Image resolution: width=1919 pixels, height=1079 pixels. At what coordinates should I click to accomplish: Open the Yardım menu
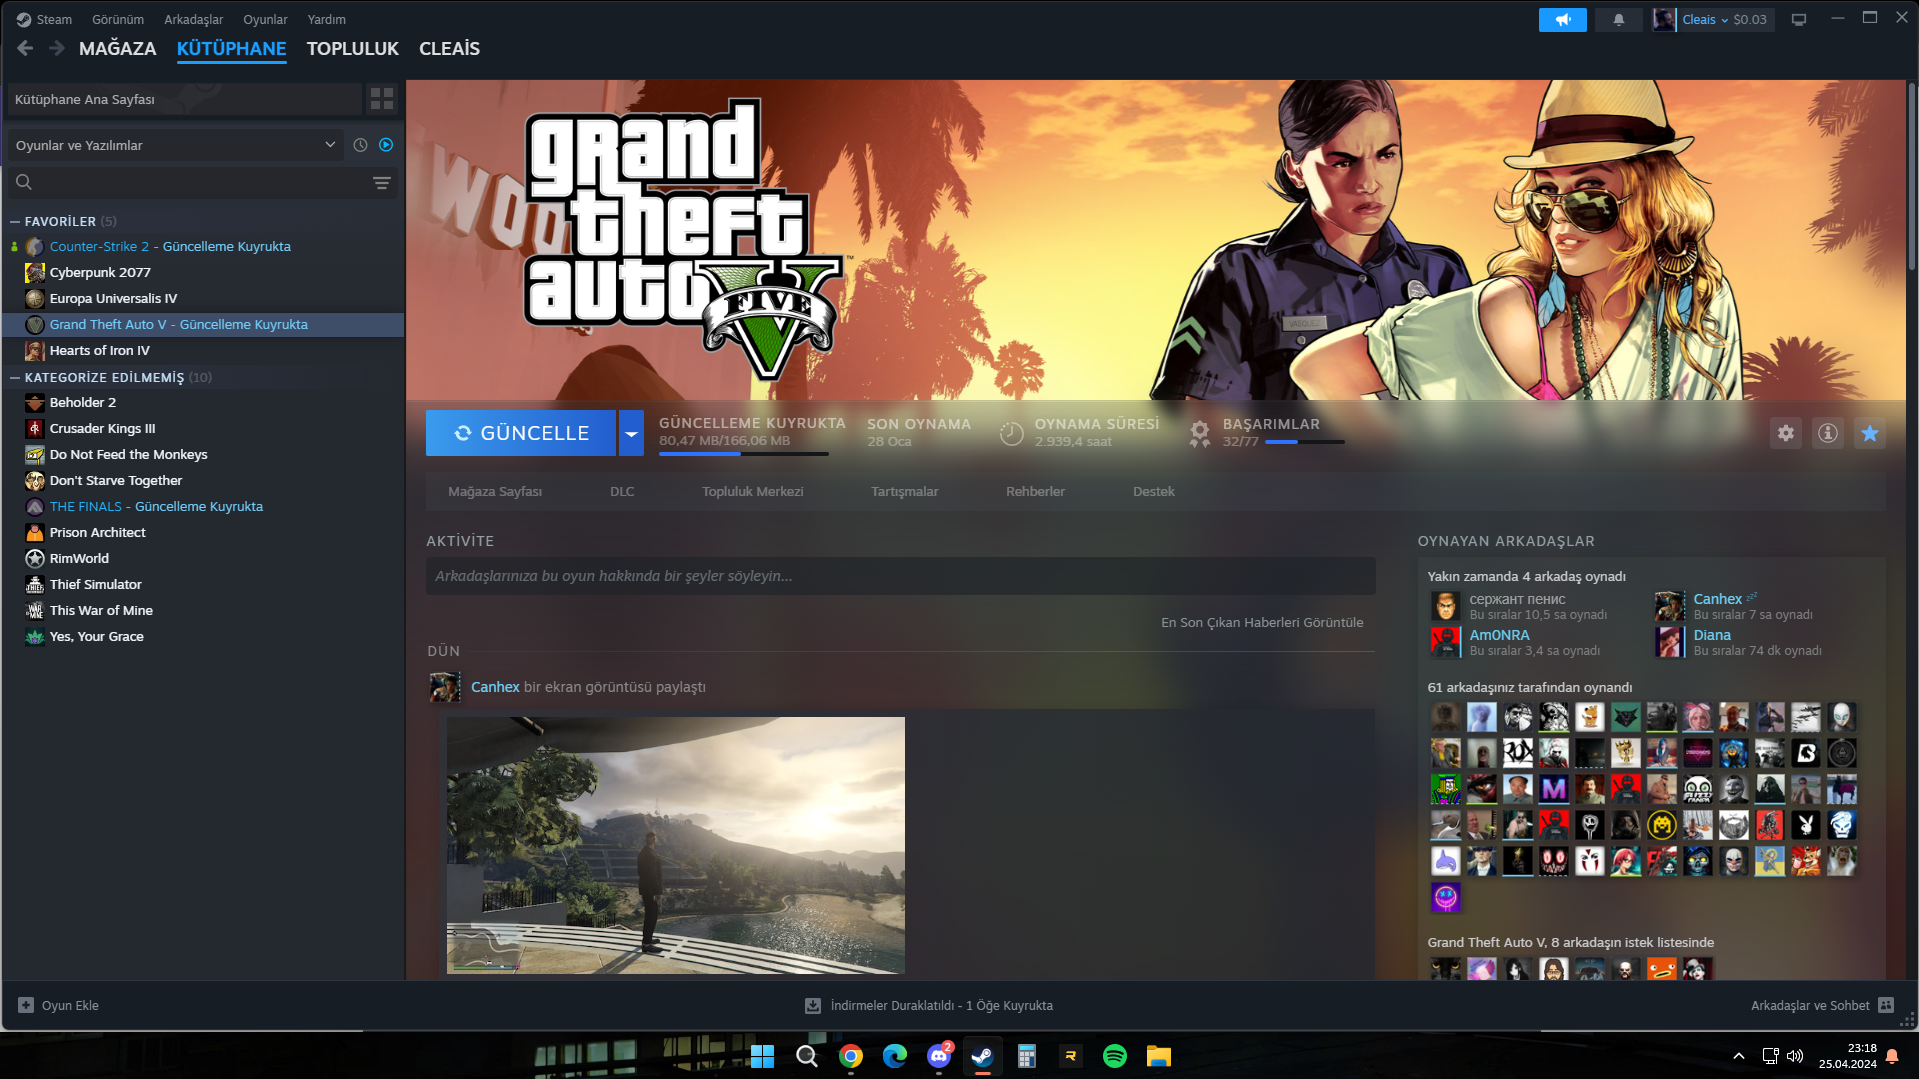tap(326, 19)
